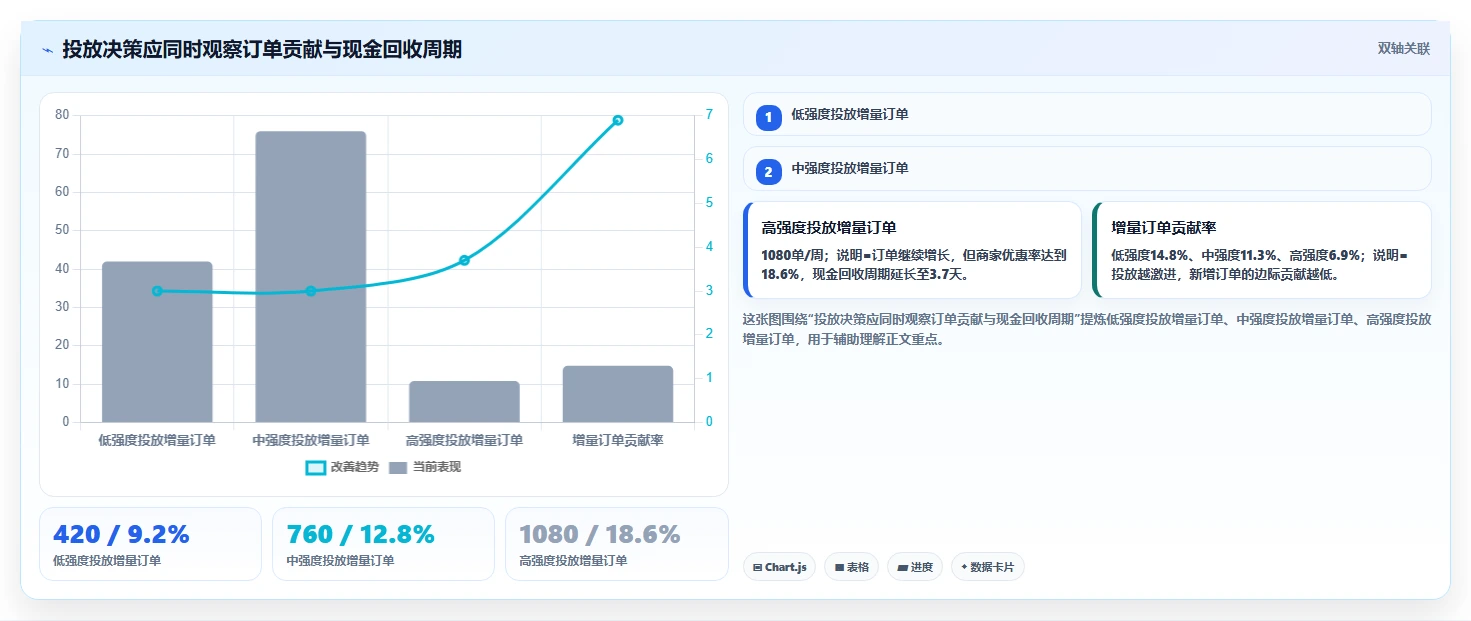Click the bar for 低强度投放增量订单
The image size is (1471, 621).
(x=157, y=342)
